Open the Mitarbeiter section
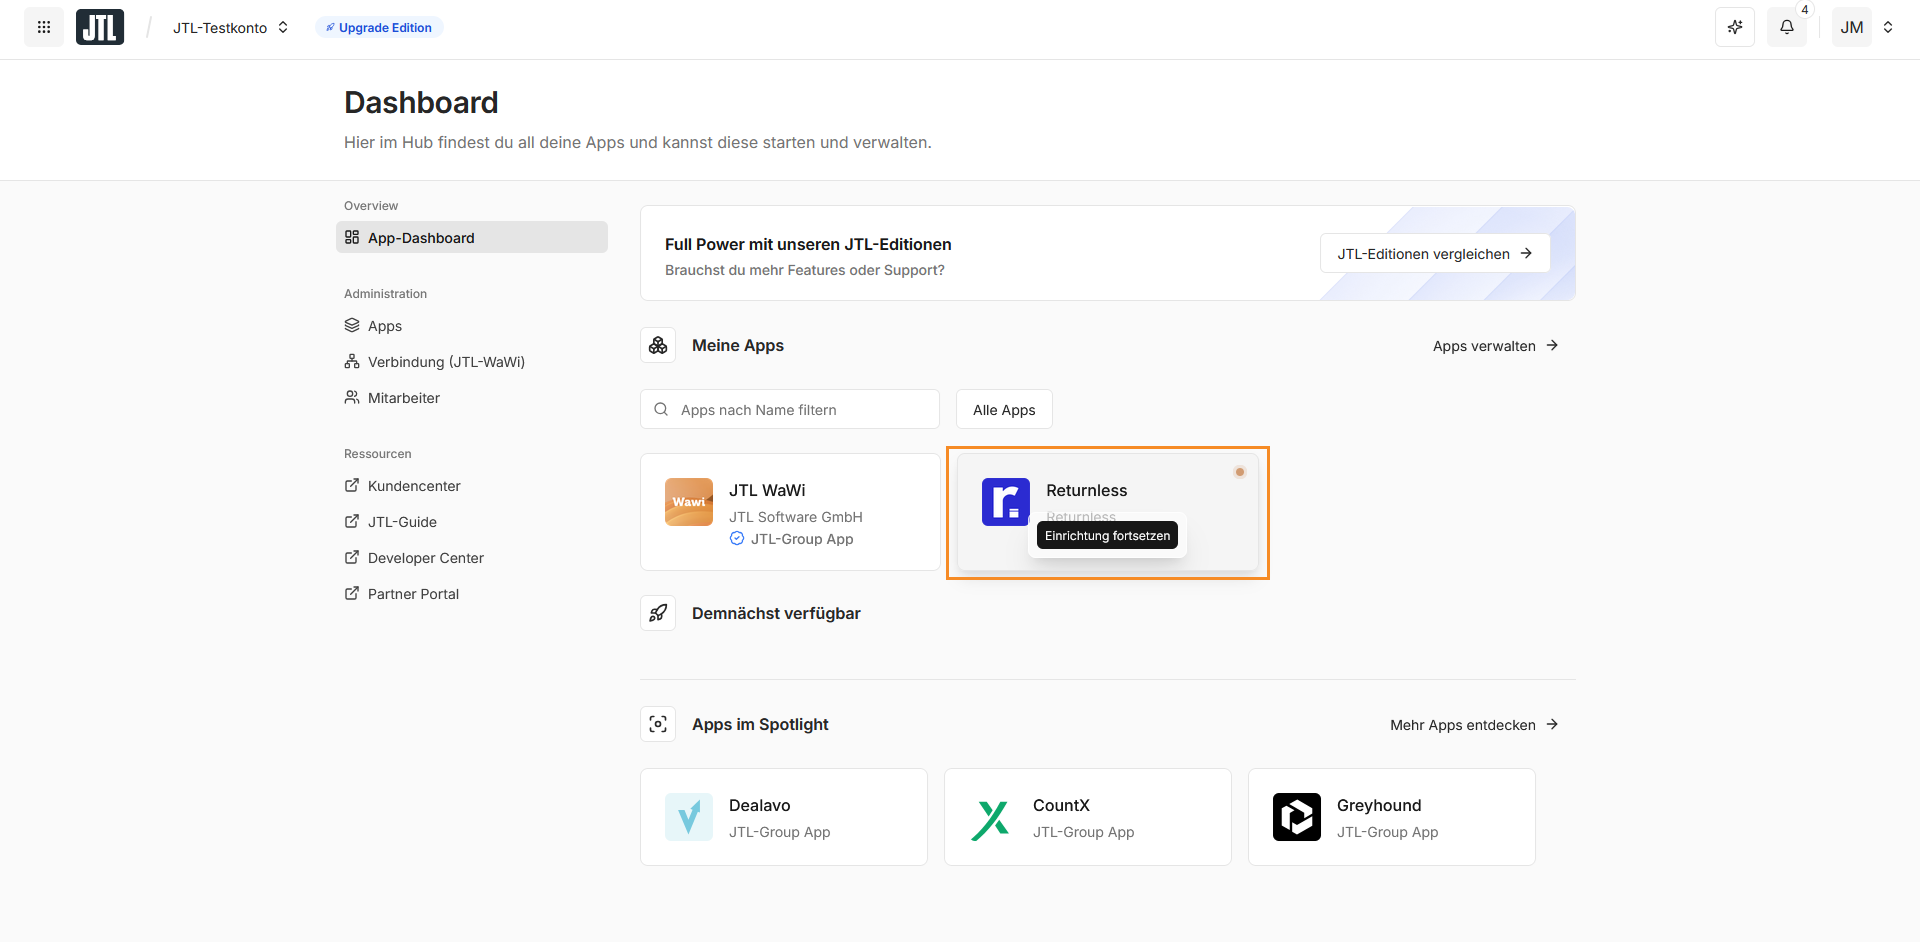 (403, 398)
